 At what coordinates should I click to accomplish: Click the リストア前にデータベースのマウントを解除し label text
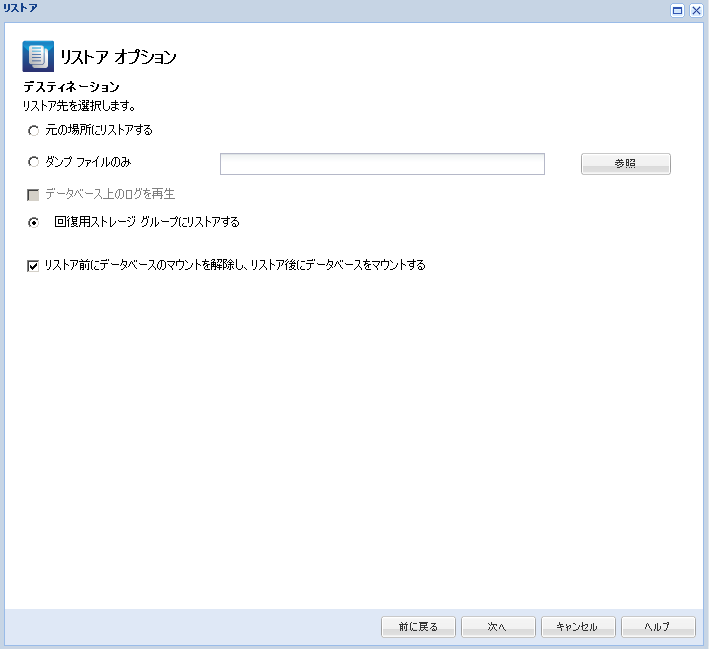(145, 265)
